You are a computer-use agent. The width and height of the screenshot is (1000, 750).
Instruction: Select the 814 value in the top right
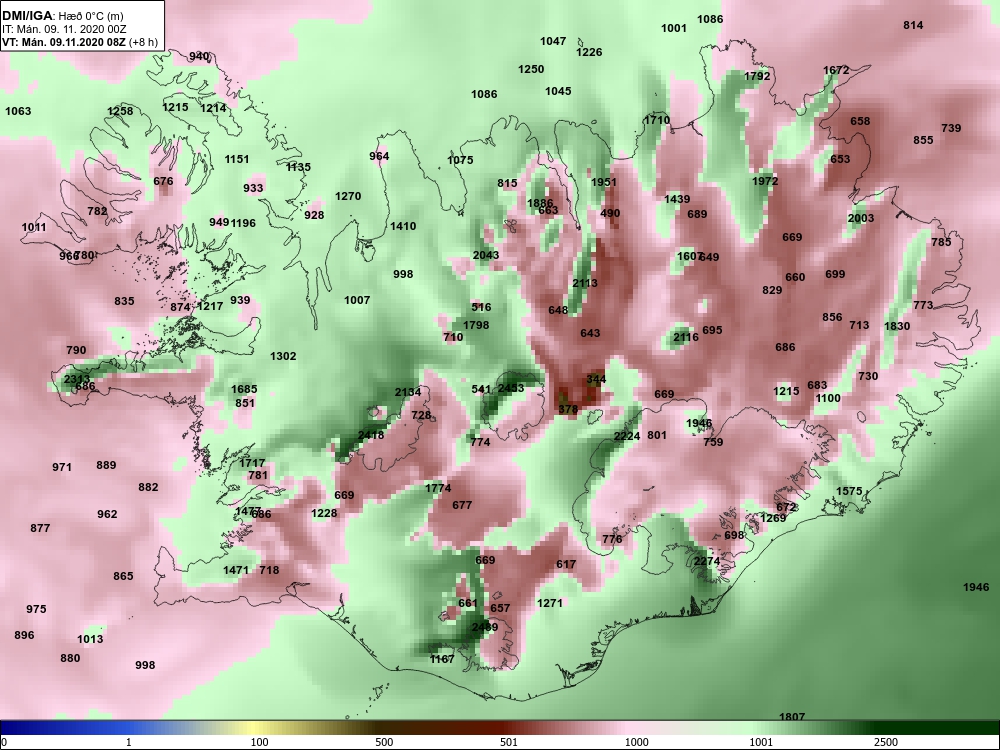(913, 25)
